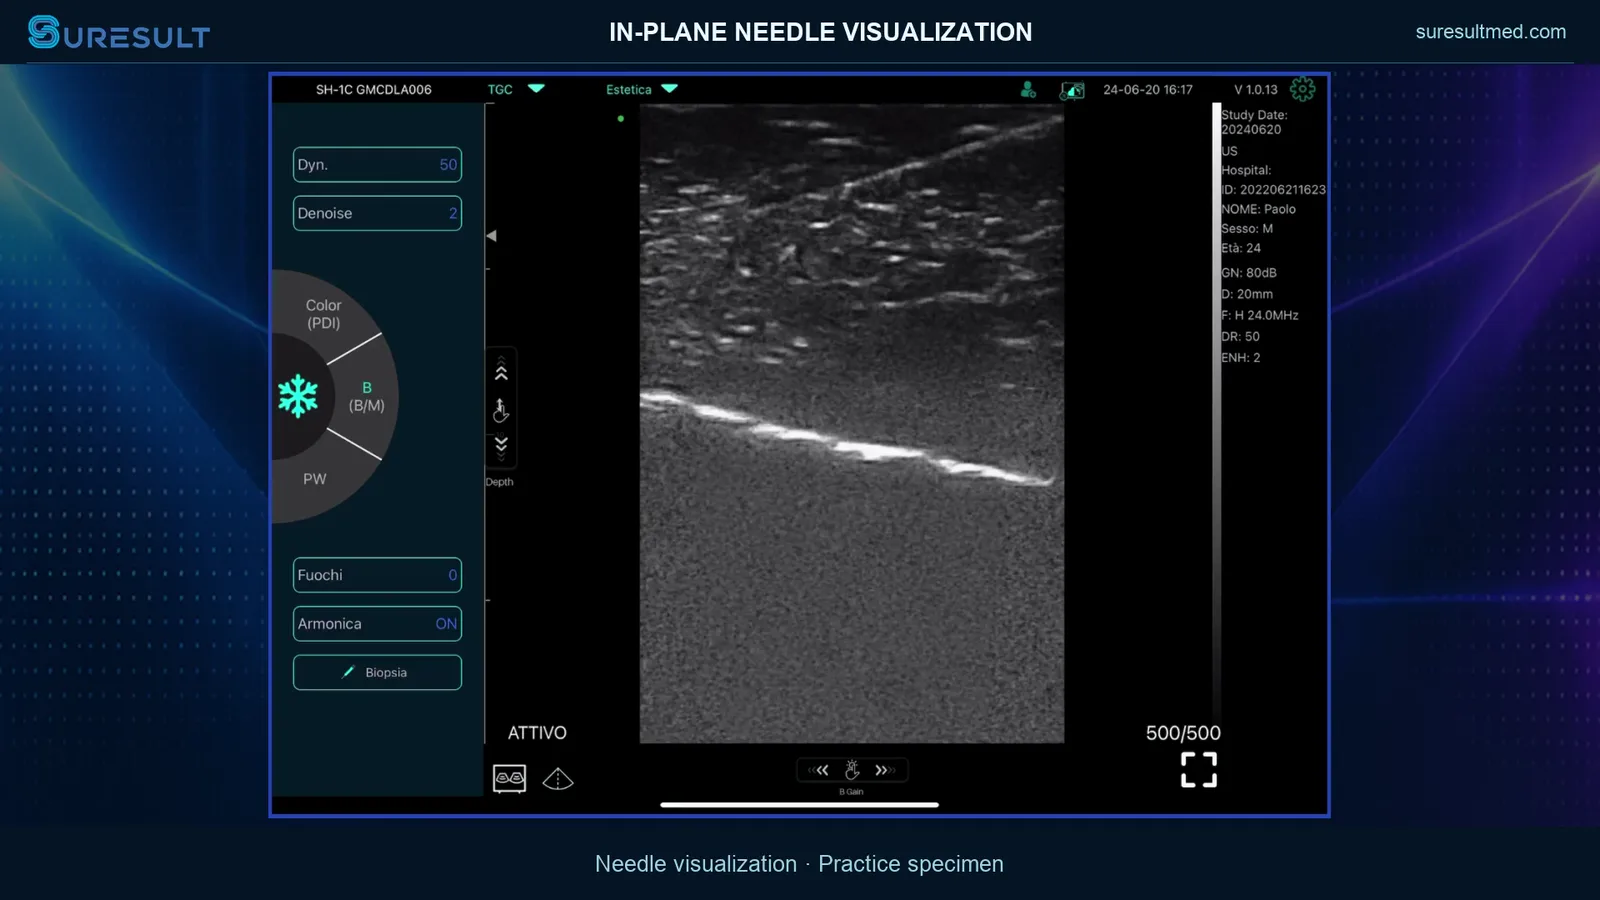Click the Suresult logo

pos(119,33)
